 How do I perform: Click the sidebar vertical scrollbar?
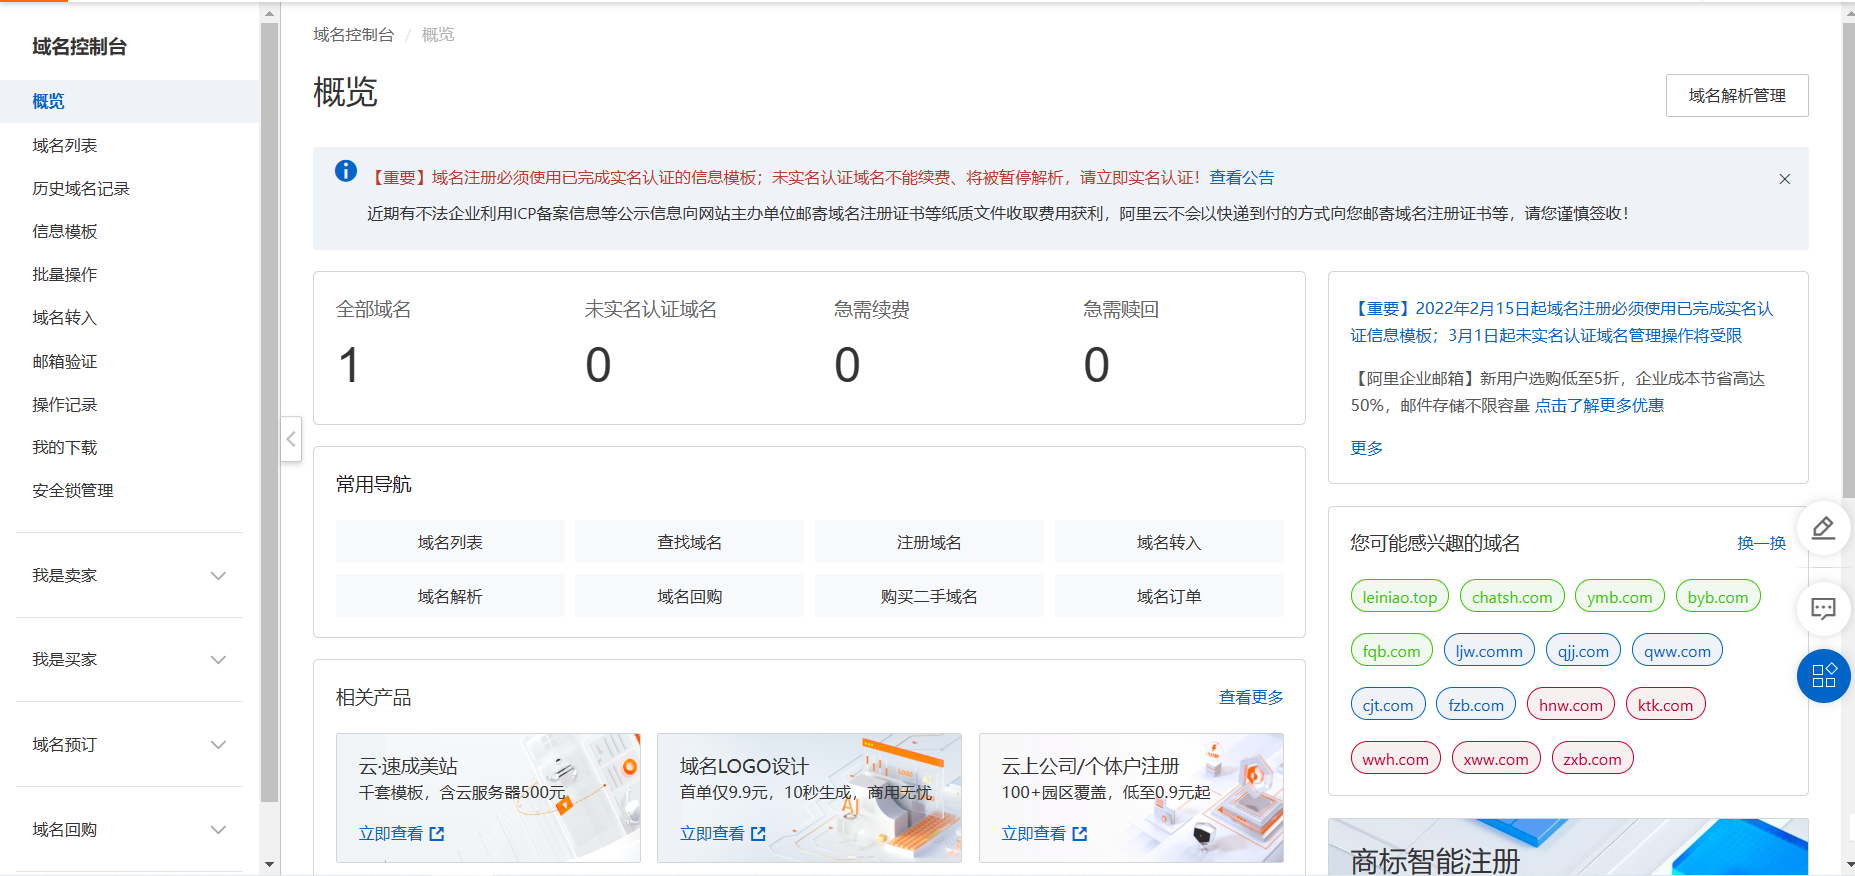(269, 400)
